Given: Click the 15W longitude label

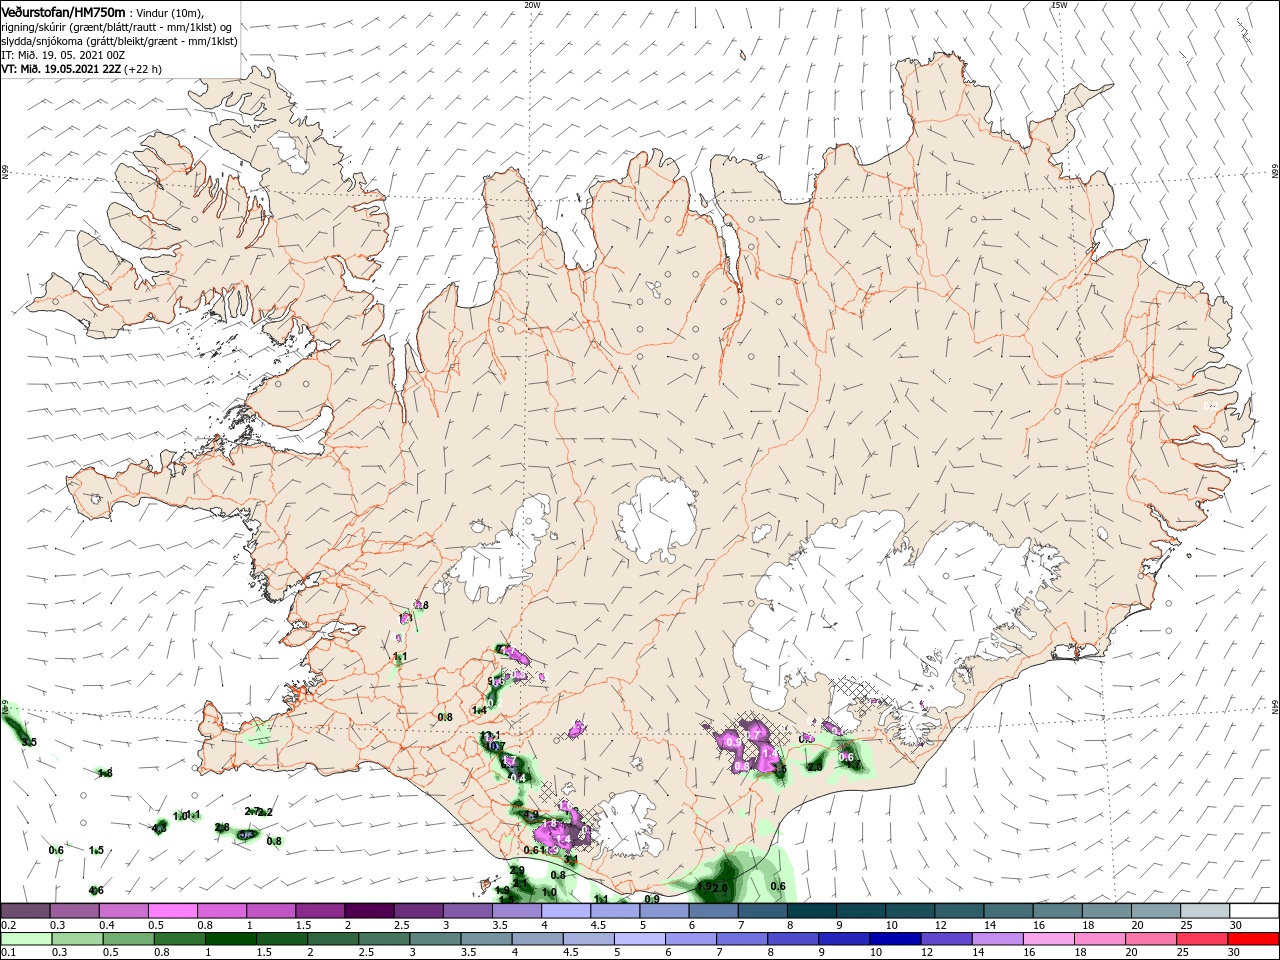Looking at the screenshot, I should click(1059, 5).
